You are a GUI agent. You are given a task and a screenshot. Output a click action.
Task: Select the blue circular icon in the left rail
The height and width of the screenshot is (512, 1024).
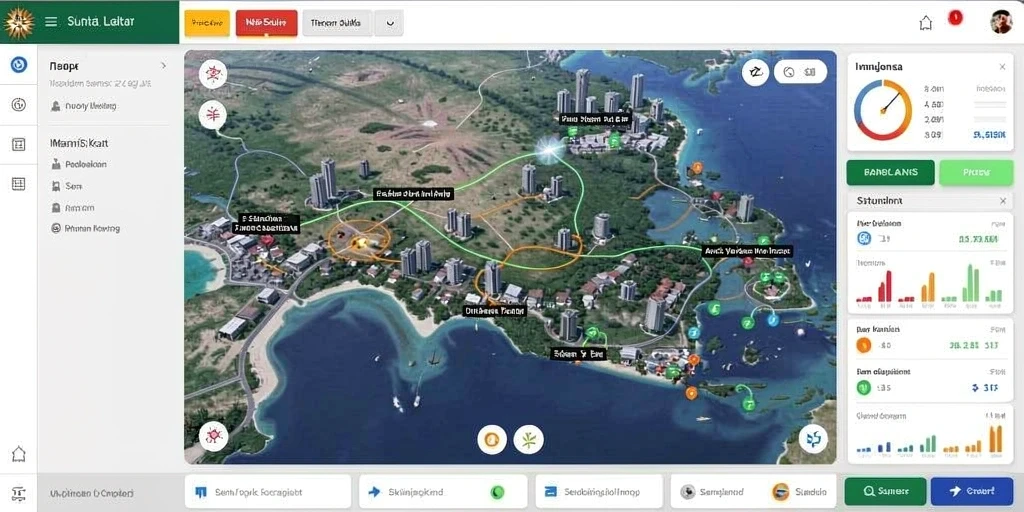tap(19, 64)
